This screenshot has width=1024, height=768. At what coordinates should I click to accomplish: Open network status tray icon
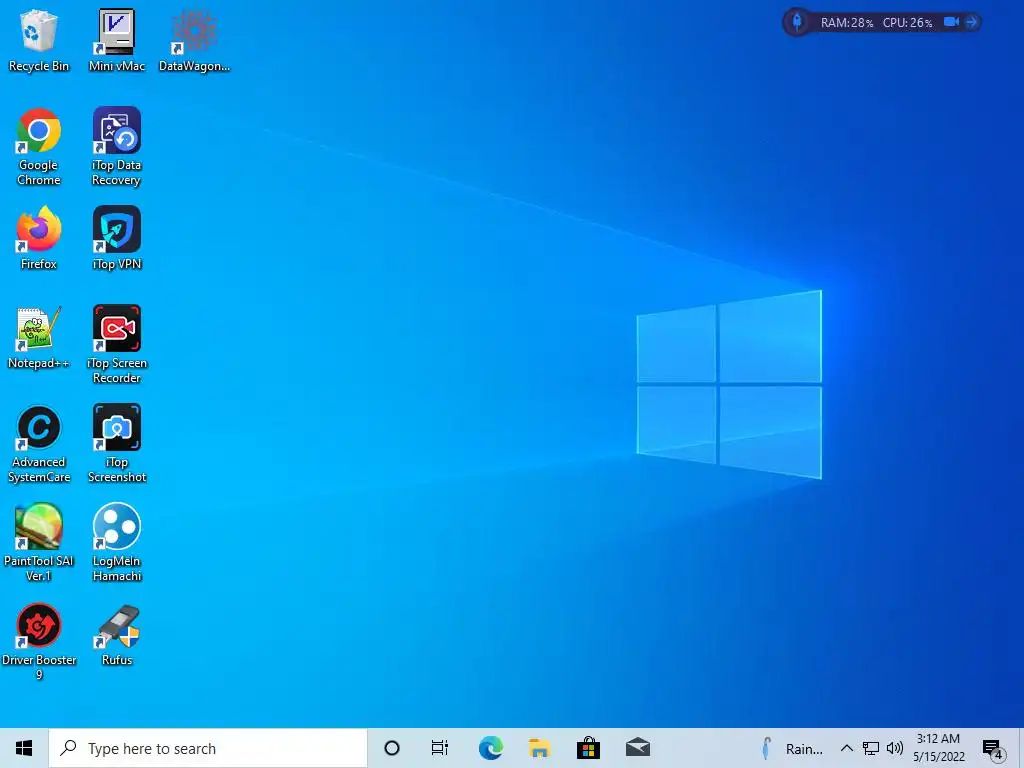tap(871, 748)
